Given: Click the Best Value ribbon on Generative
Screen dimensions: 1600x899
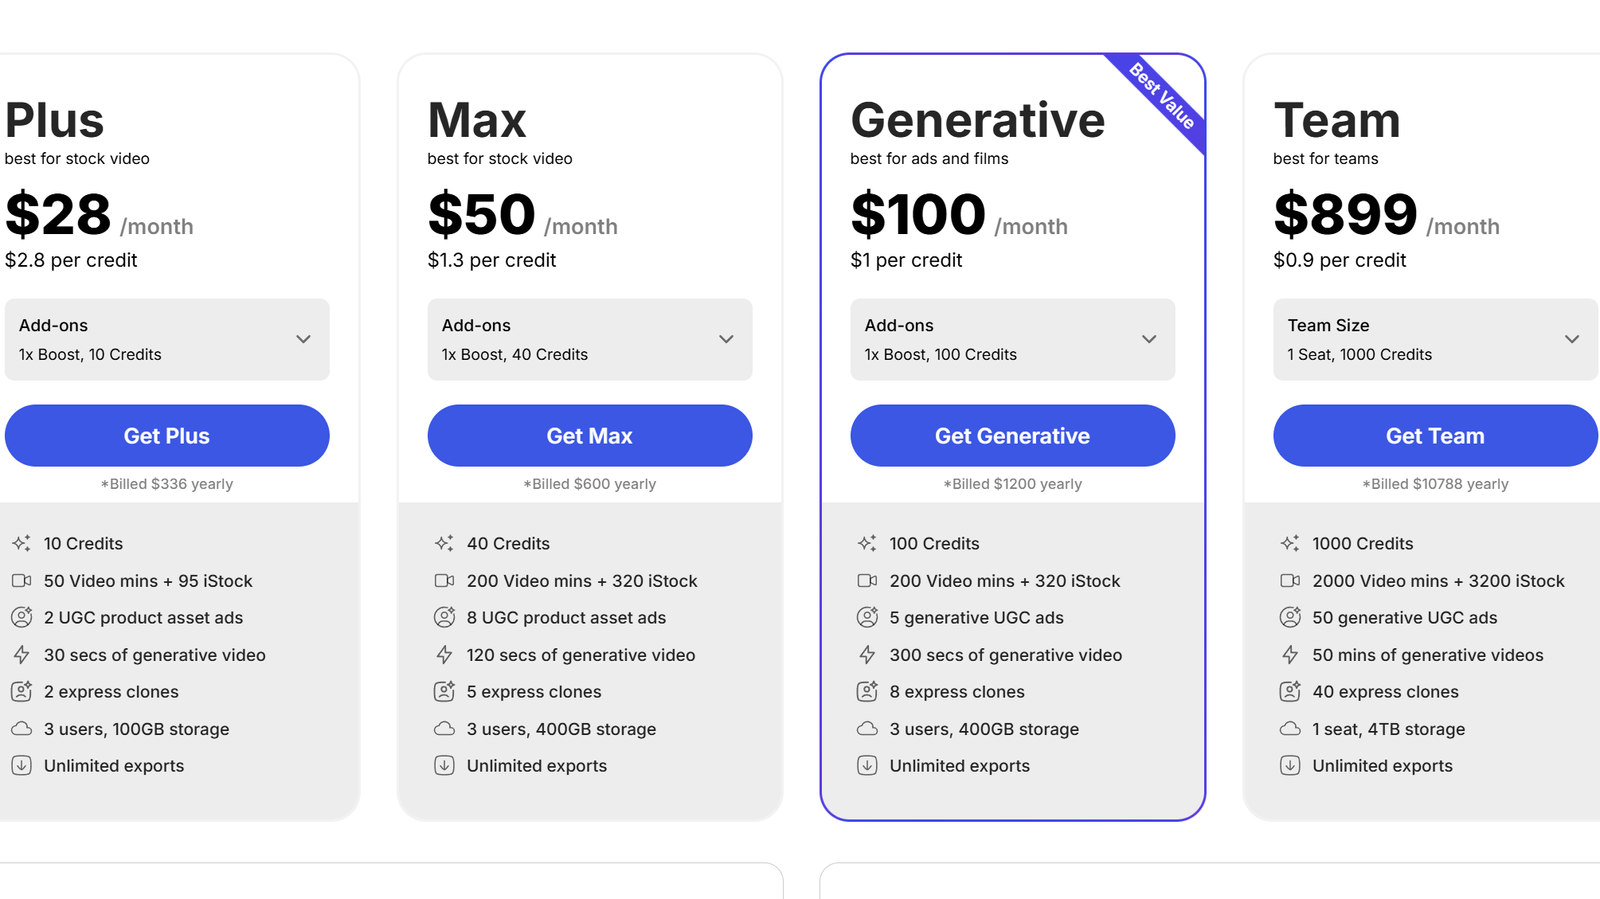Looking at the screenshot, I should 1160,97.
